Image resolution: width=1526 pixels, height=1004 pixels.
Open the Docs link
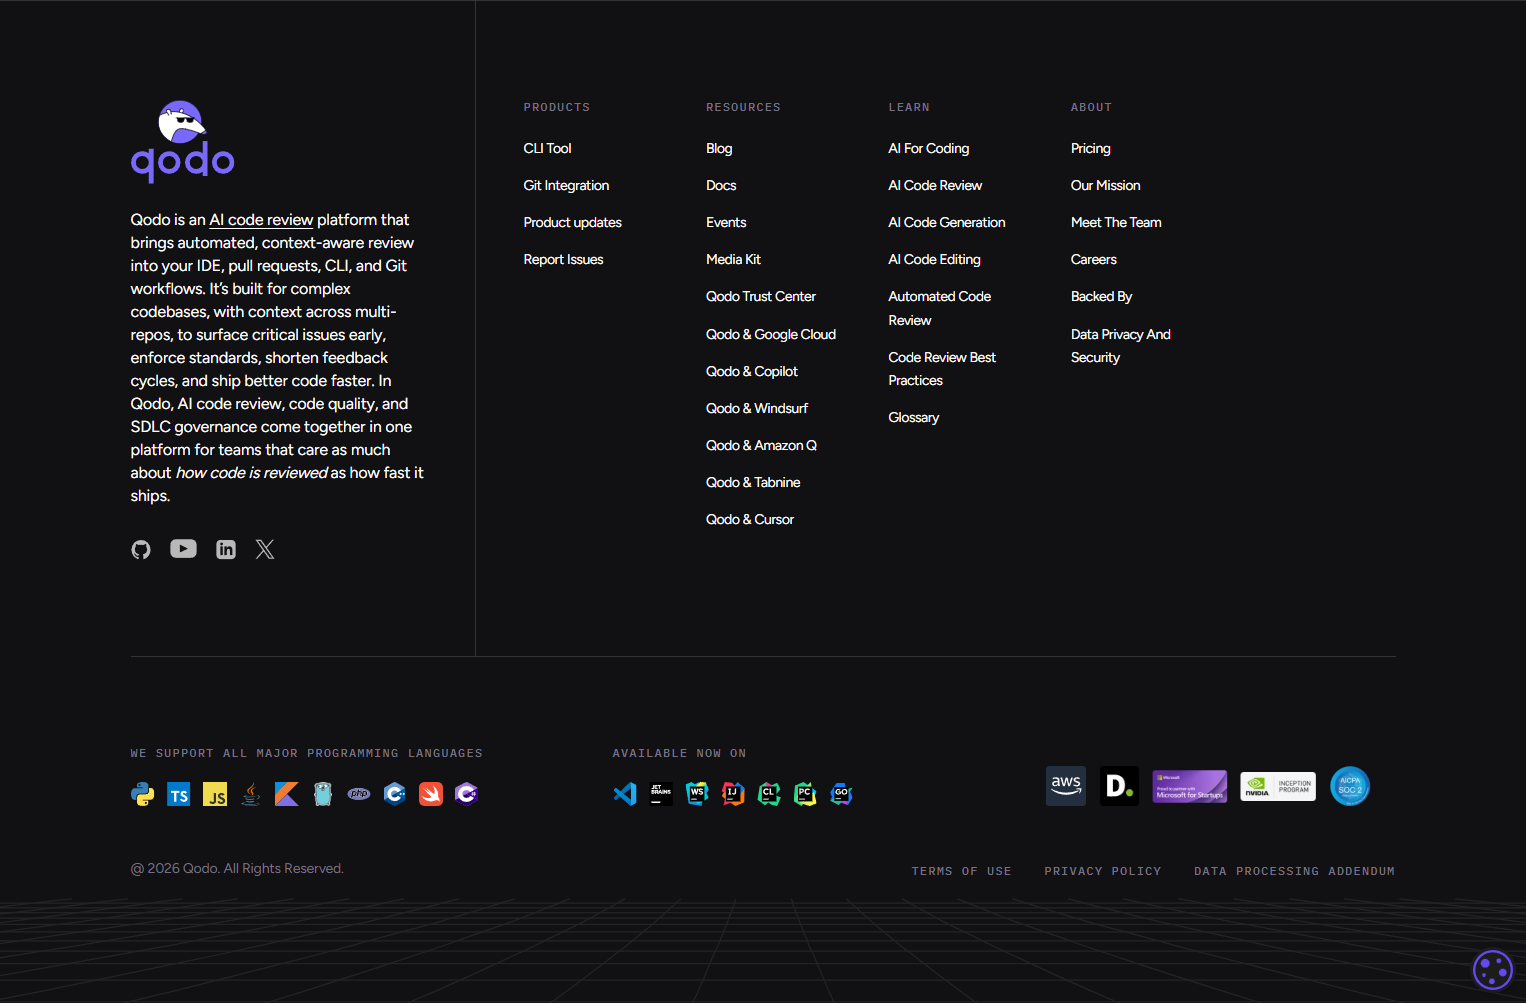click(x=721, y=185)
